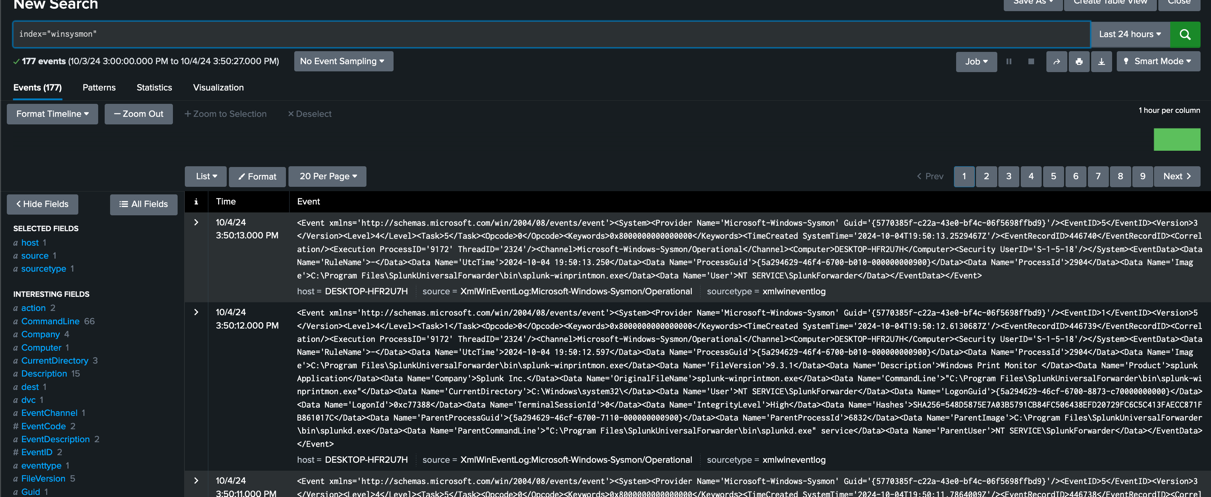Open the 20 Per Page dropdown

click(x=327, y=176)
